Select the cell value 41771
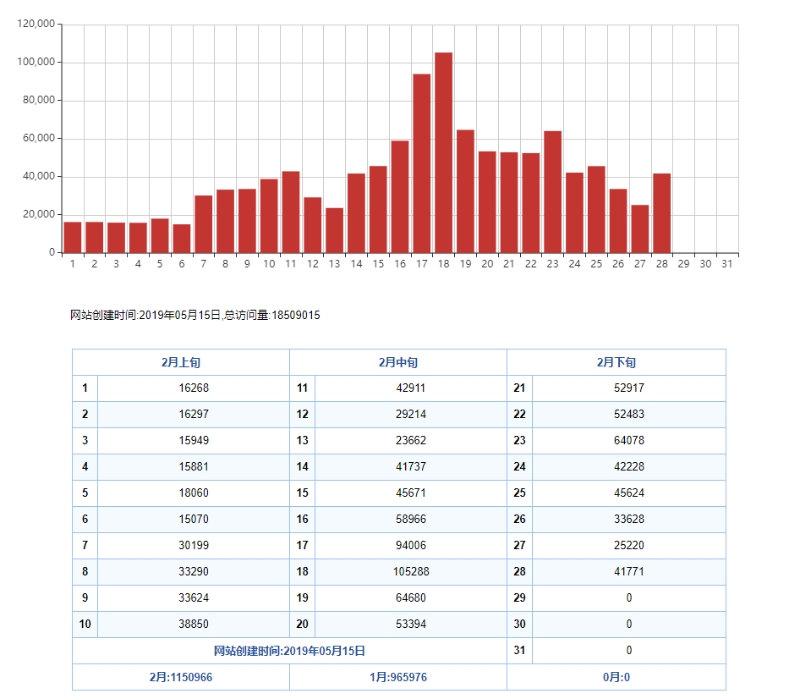 [629, 571]
